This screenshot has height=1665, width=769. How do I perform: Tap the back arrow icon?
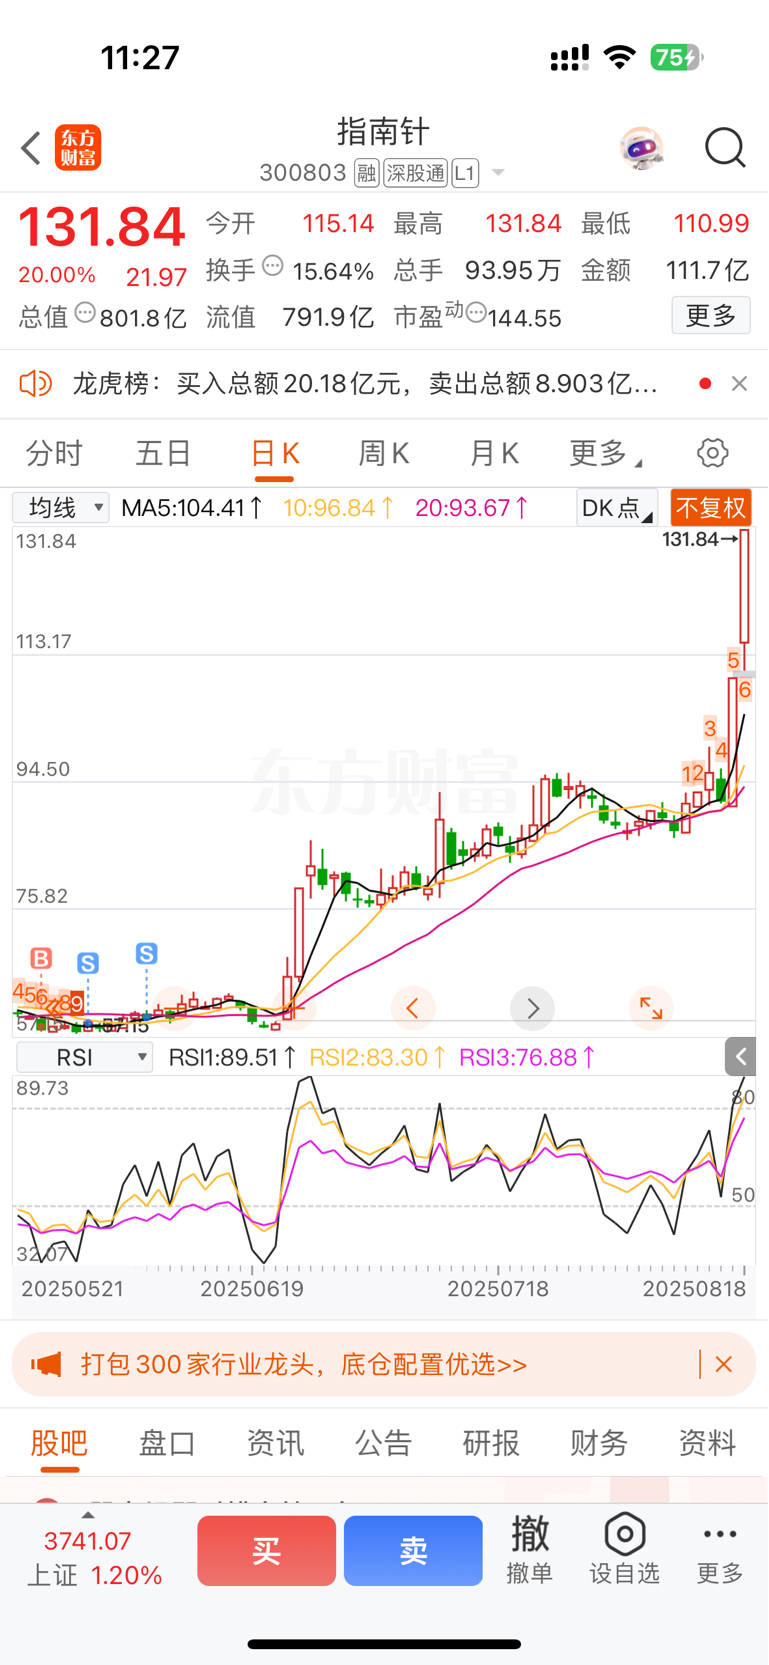(31, 148)
